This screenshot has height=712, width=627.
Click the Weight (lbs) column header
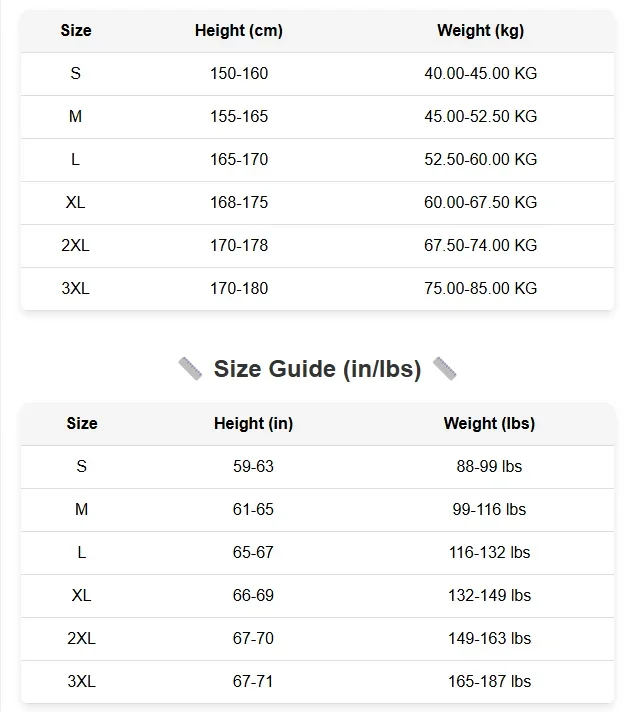point(489,424)
